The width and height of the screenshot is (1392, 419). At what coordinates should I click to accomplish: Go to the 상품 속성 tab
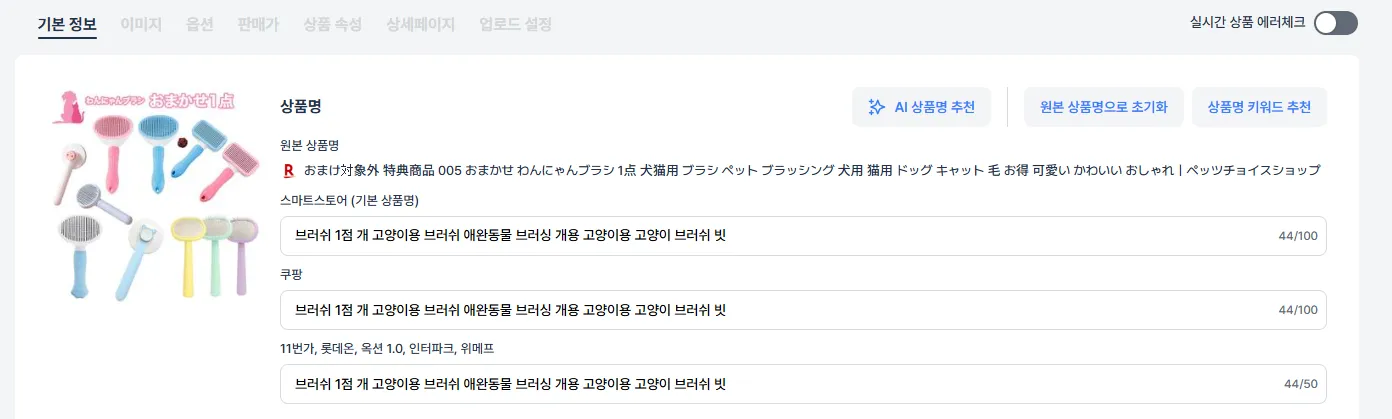(333, 23)
